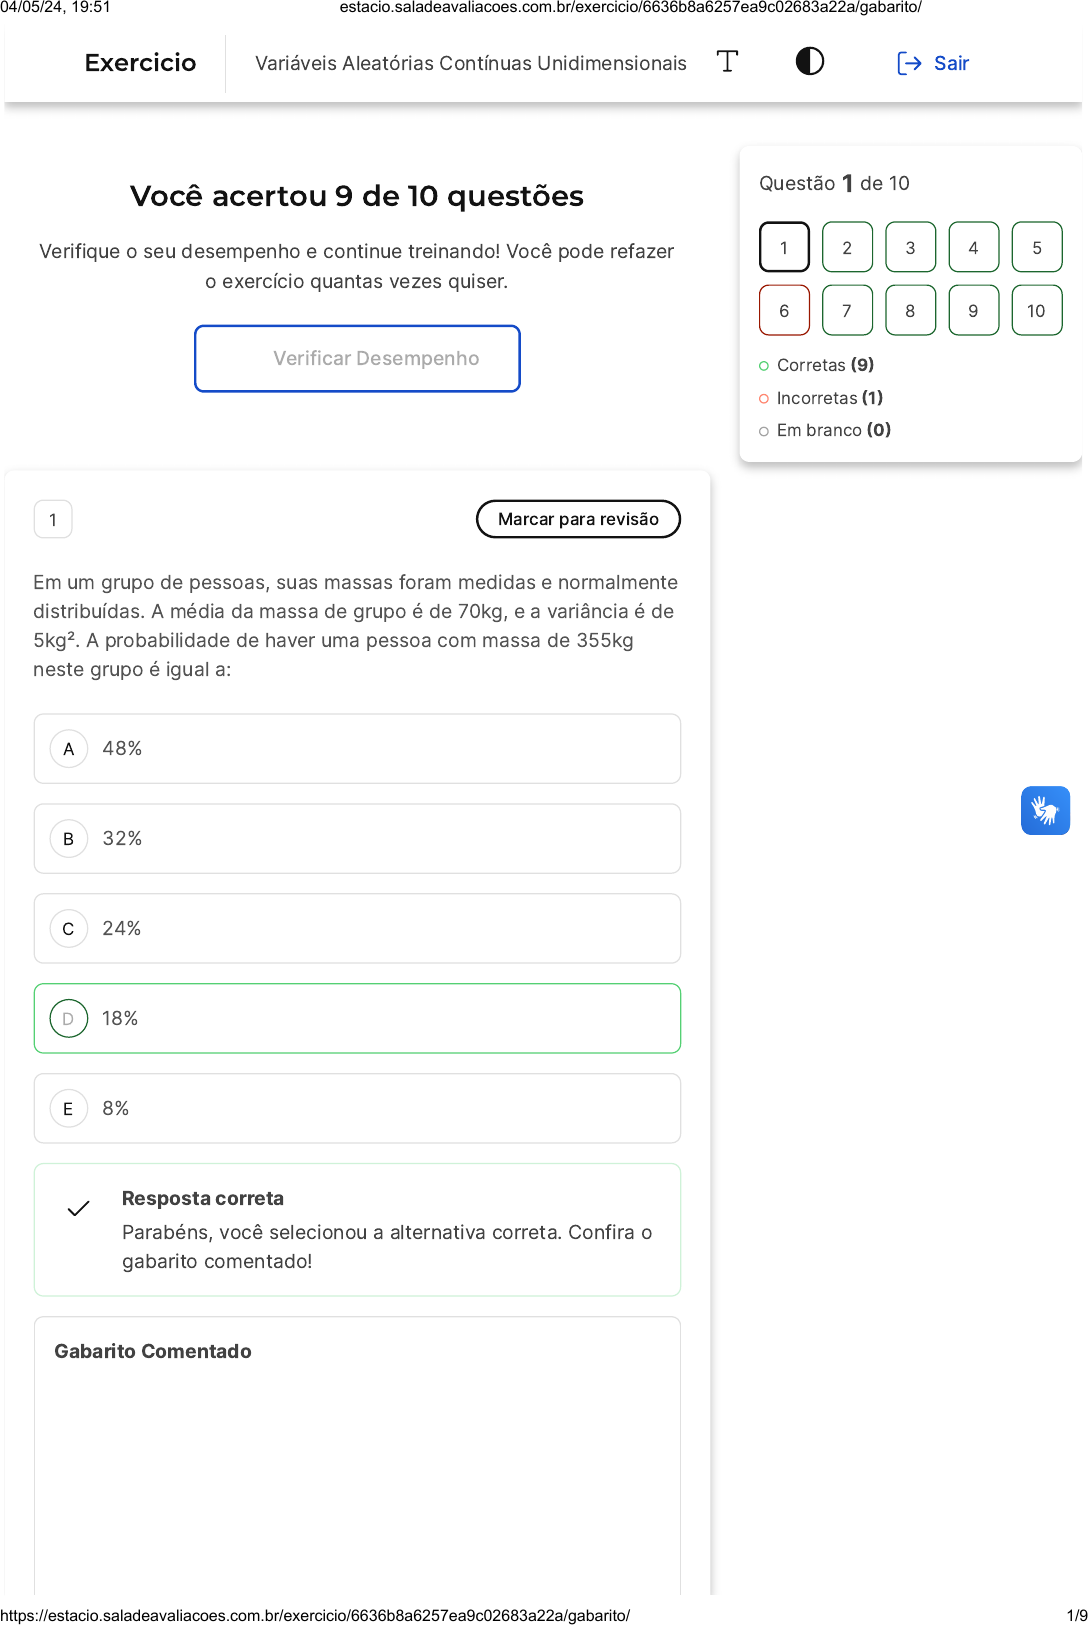Go to question 6 marked incorrect
The image size is (1088, 1625).
784,311
